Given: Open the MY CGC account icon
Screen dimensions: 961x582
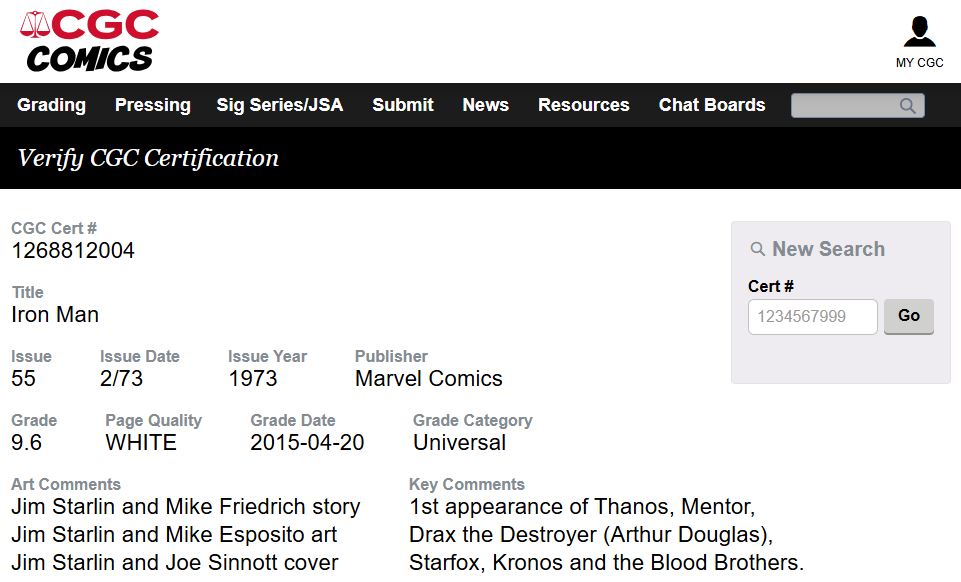Looking at the screenshot, I should tap(919, 32).
